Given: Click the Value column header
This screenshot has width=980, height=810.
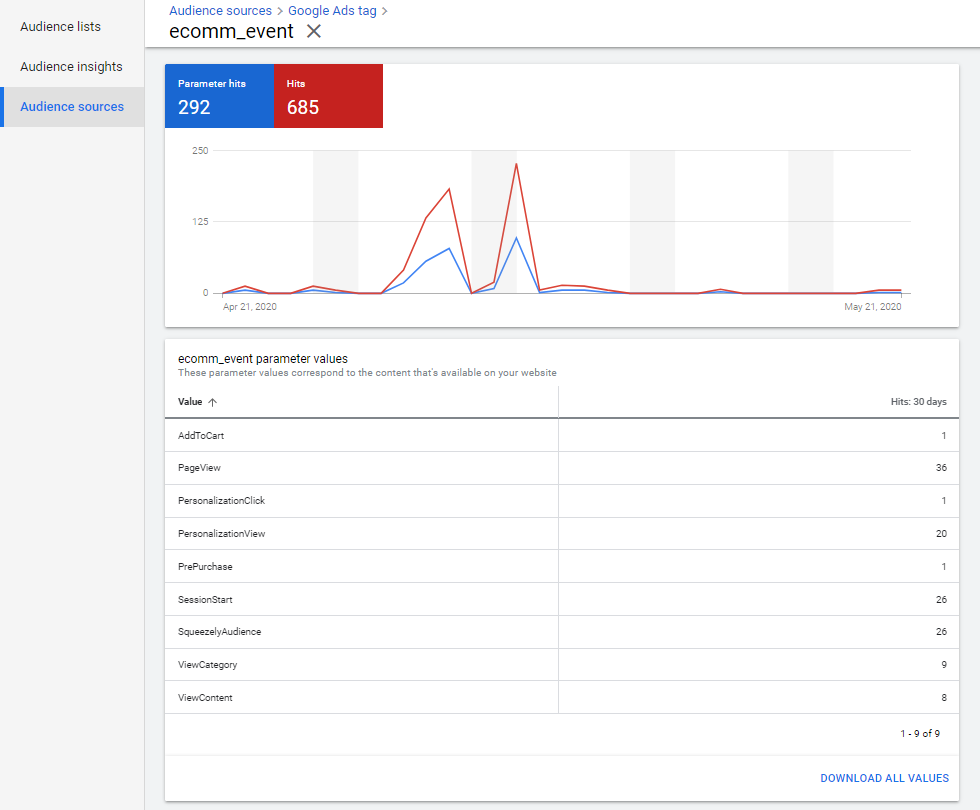Looking at the screenshot, I should pyautogui.click(x=190, y=402).
